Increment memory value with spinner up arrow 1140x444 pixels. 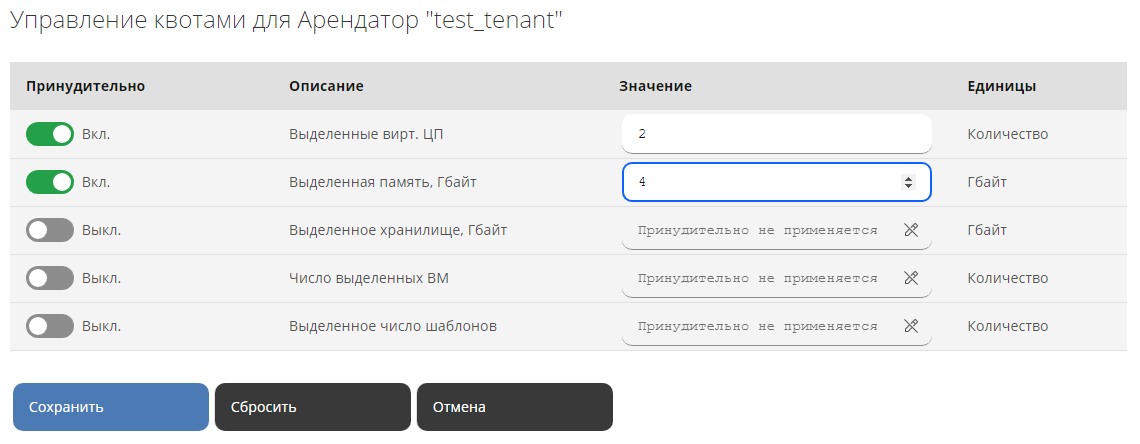point(908,178)
